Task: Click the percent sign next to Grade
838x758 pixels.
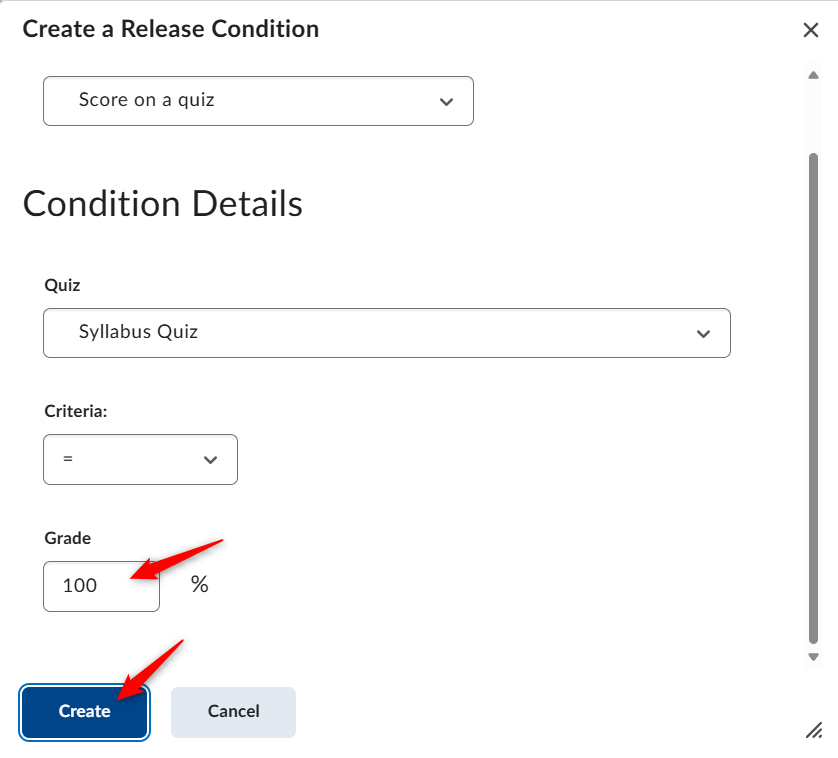Action: tap(200, 584)
